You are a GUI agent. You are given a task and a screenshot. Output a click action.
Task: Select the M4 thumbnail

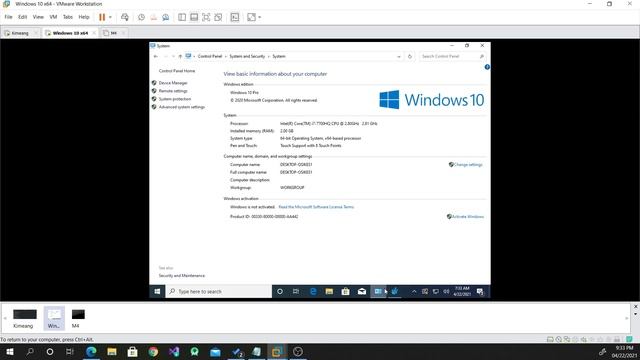(x=78, y=318)
